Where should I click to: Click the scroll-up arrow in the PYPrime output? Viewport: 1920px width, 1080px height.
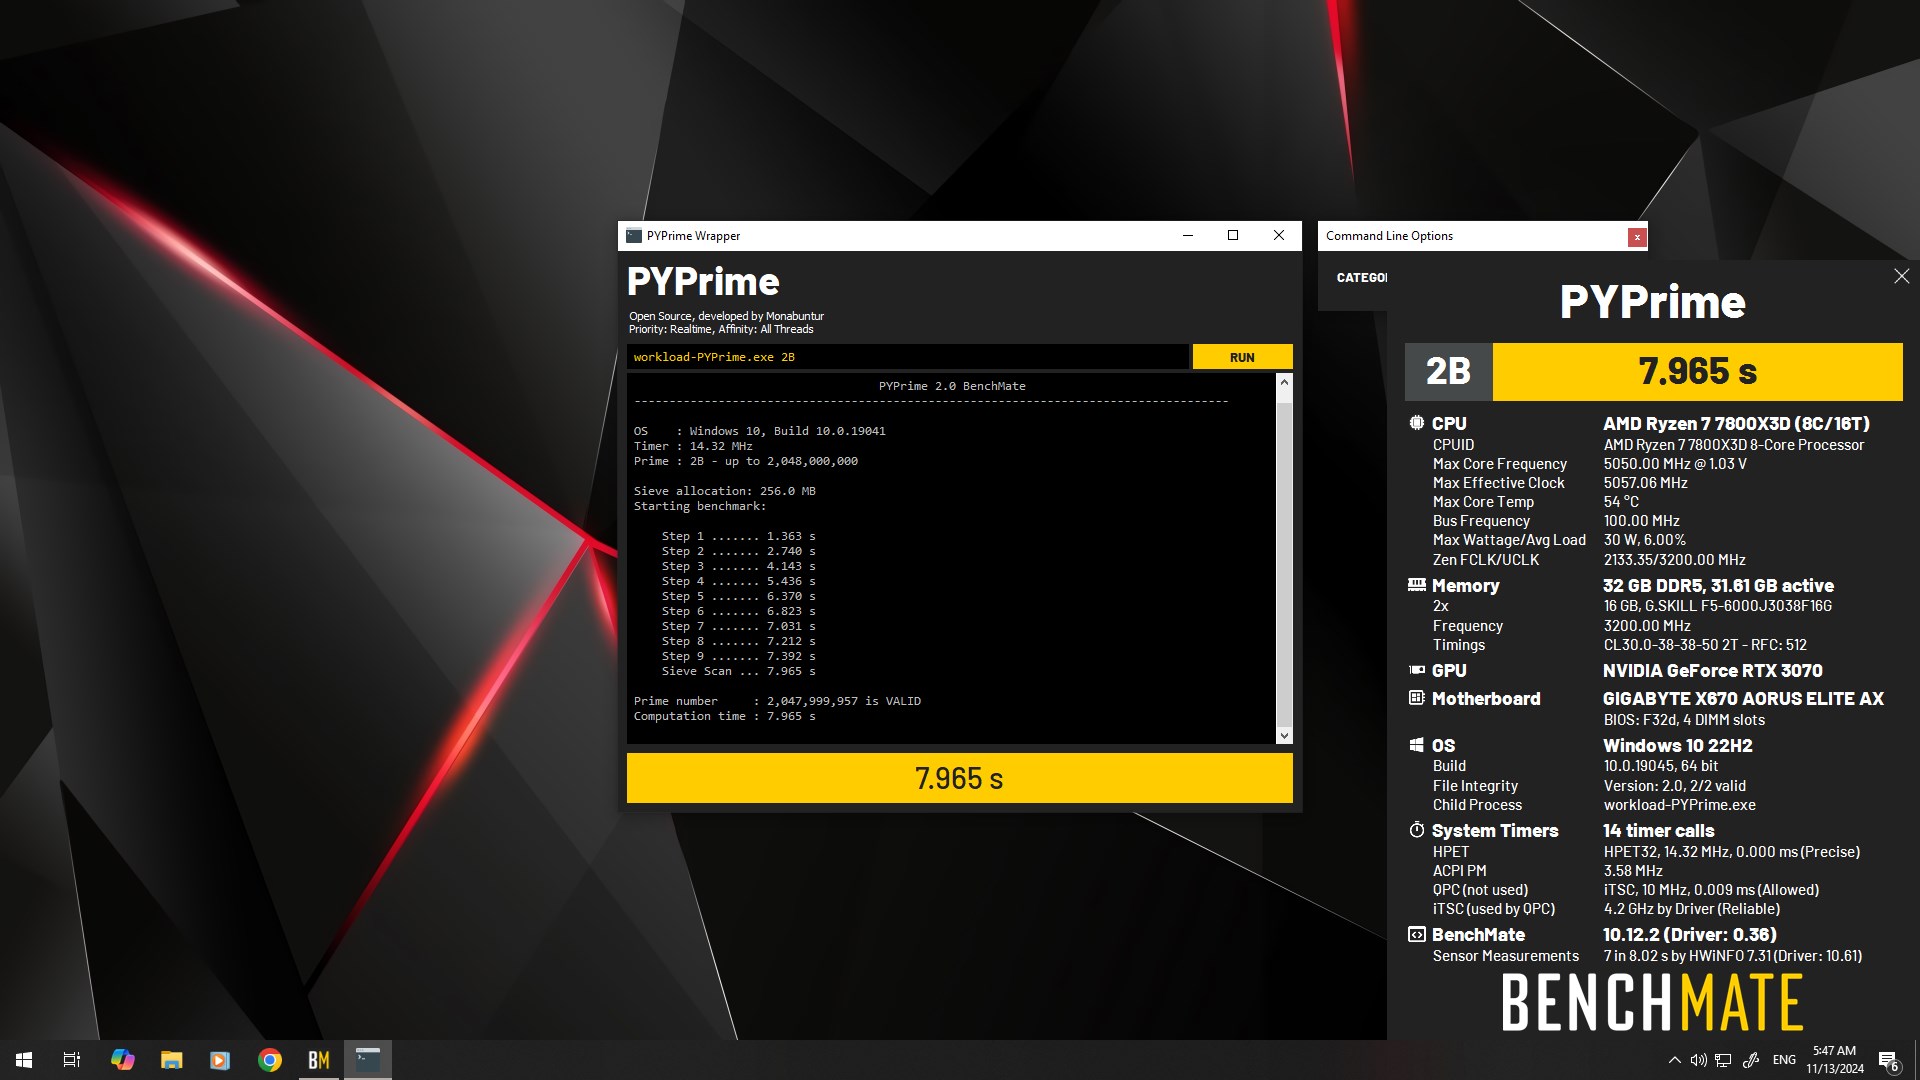(x=1284, y=383)
